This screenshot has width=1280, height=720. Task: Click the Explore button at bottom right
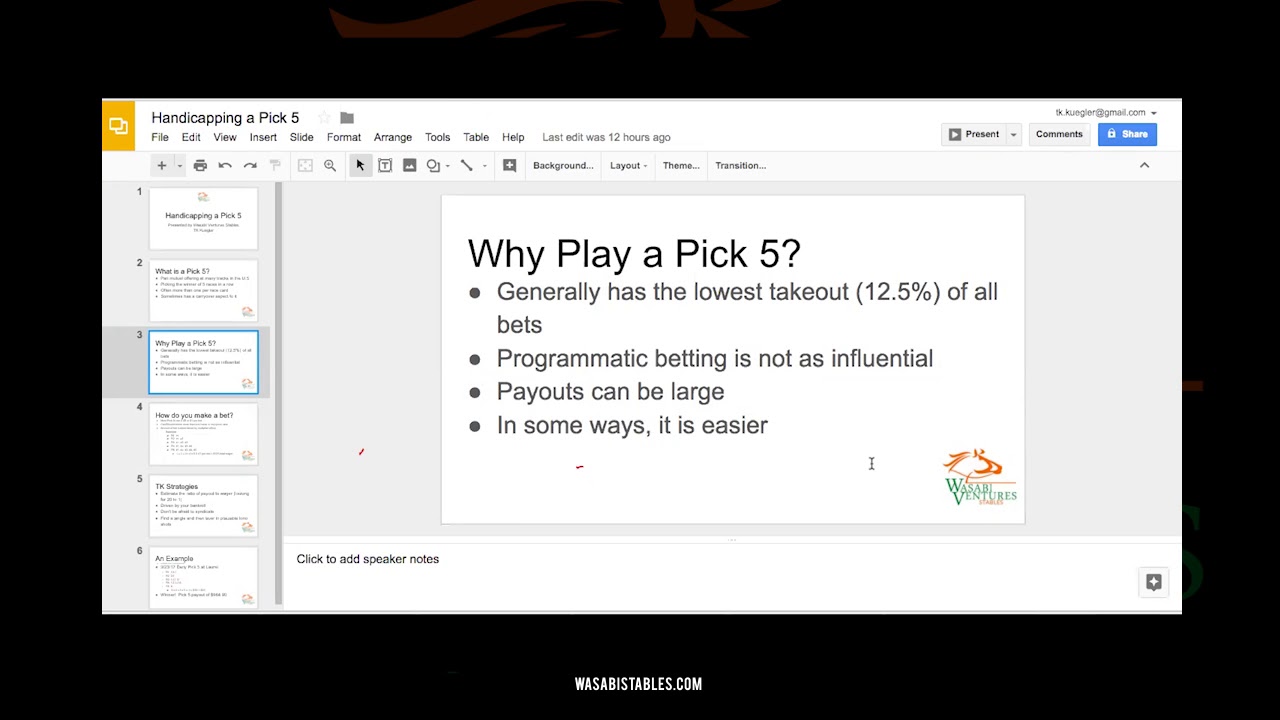point(1154,582)
